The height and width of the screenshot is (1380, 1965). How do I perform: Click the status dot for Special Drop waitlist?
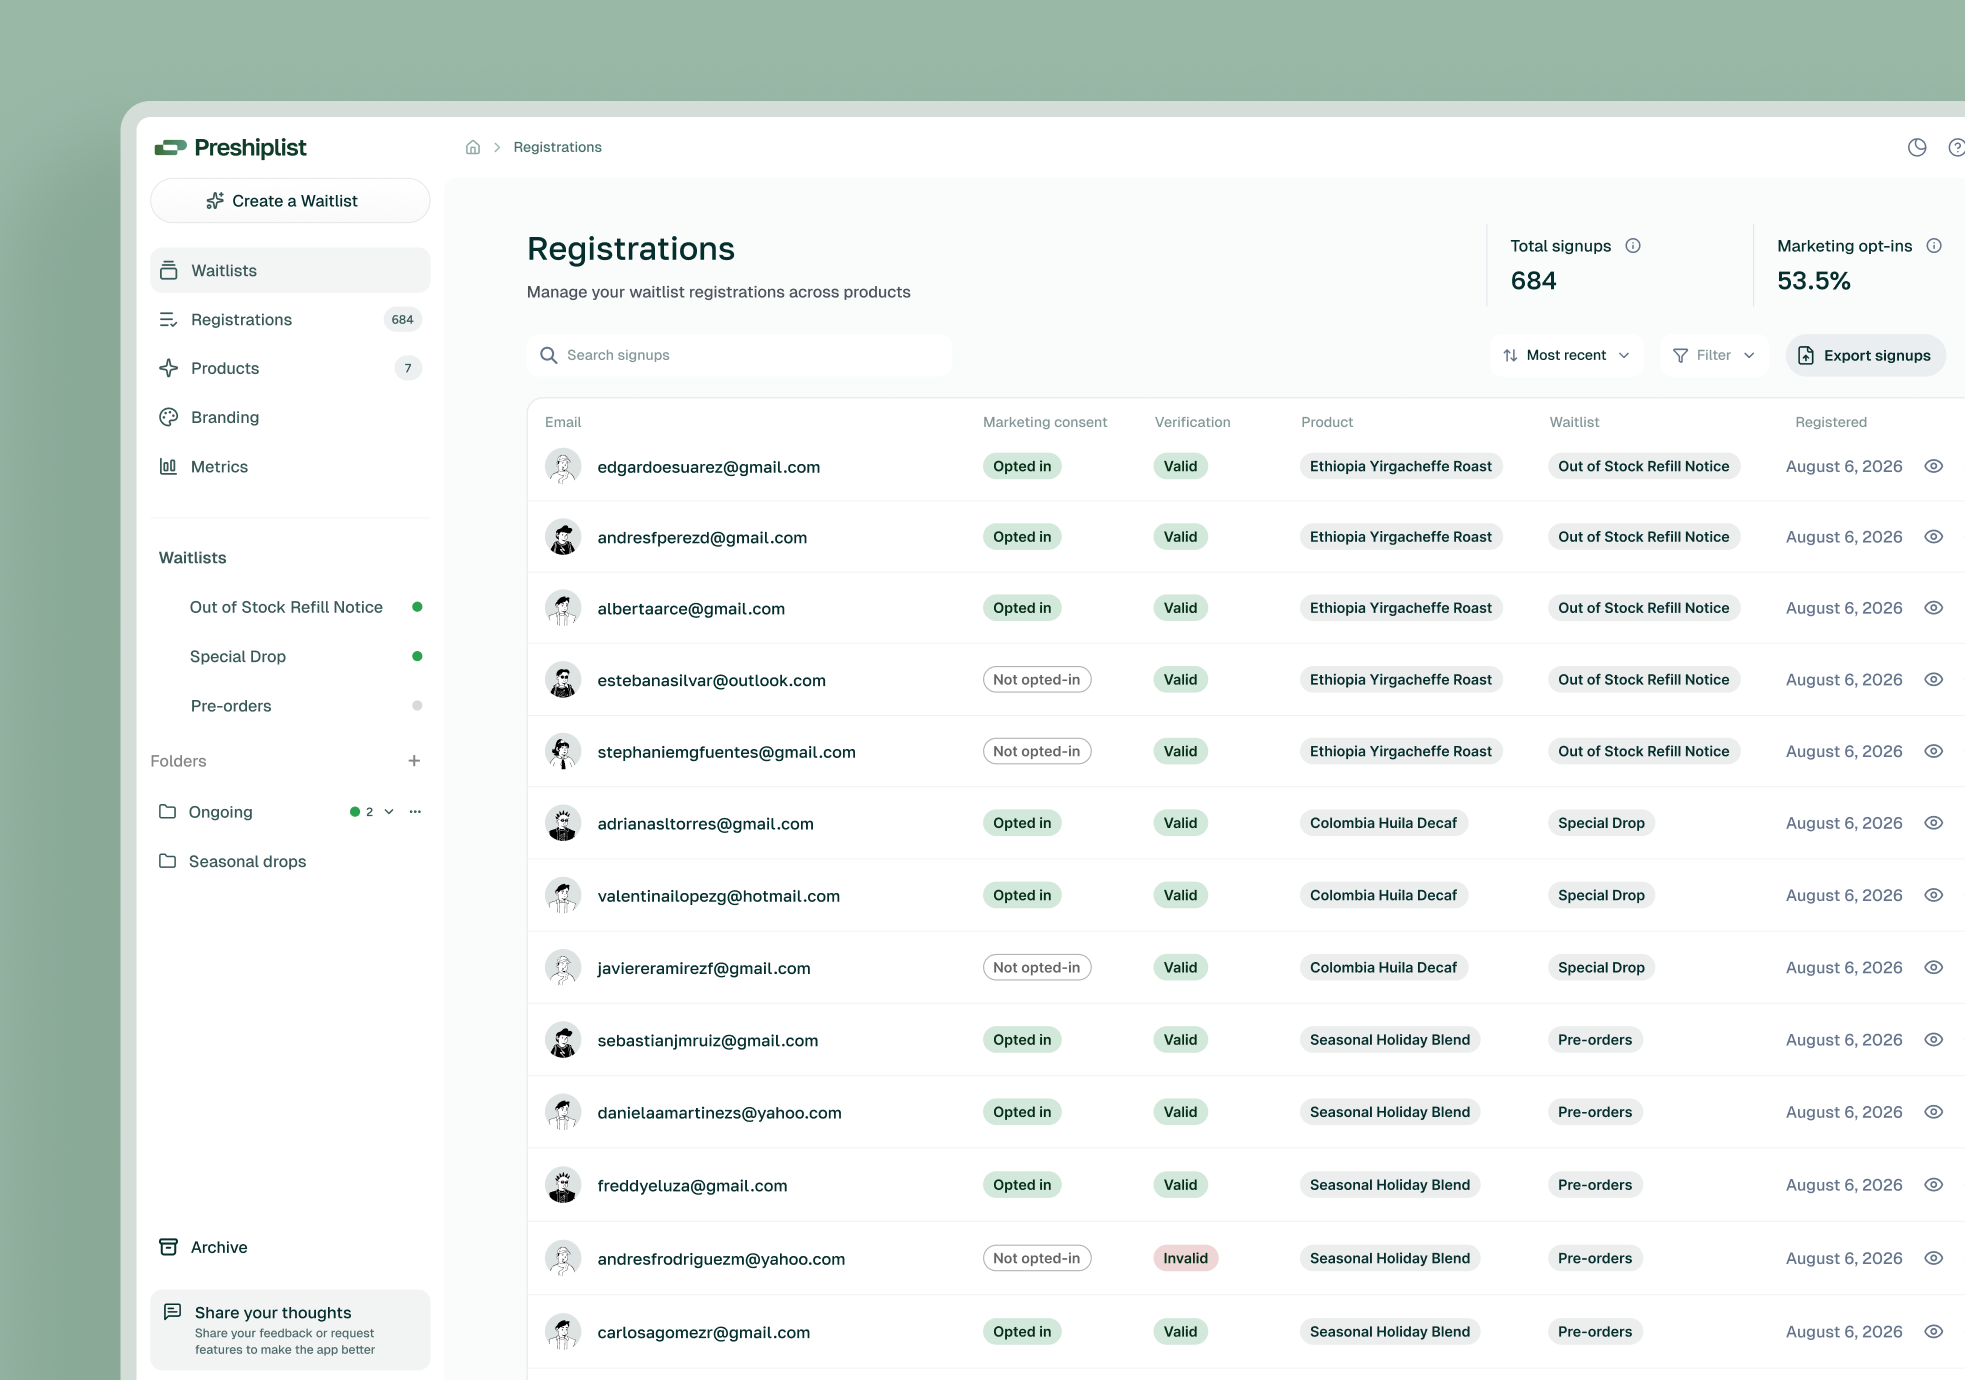pyautogui.click(x=417, y=656)
